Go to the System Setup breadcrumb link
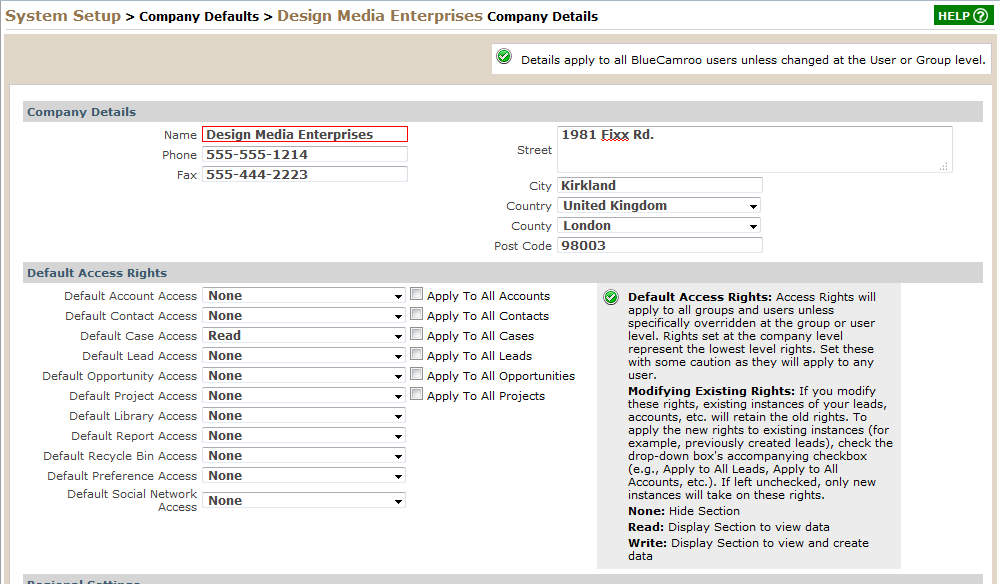Viewport: 1000px width, 584px height. coord(62,16)
